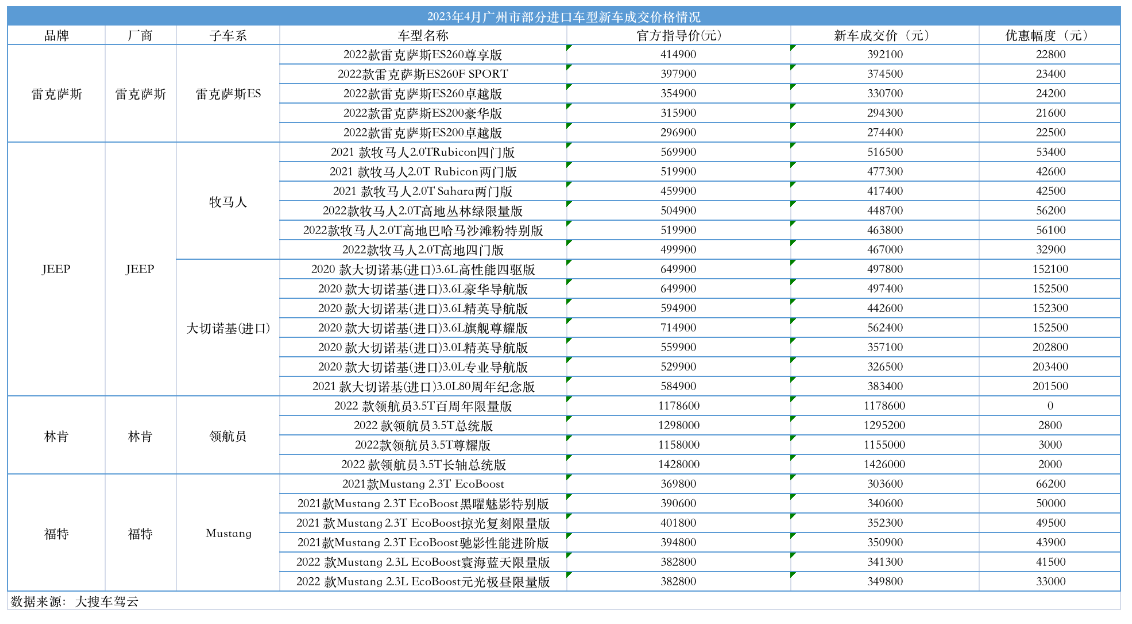The height and width of the screenshot is (624, 1132).
Task: Select the 厂商 column header
Action: click(x=140, y=35)
